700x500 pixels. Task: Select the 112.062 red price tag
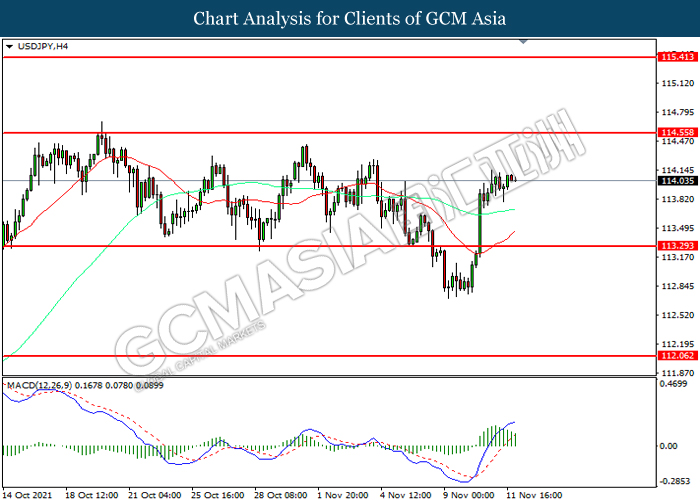point(677,356)
